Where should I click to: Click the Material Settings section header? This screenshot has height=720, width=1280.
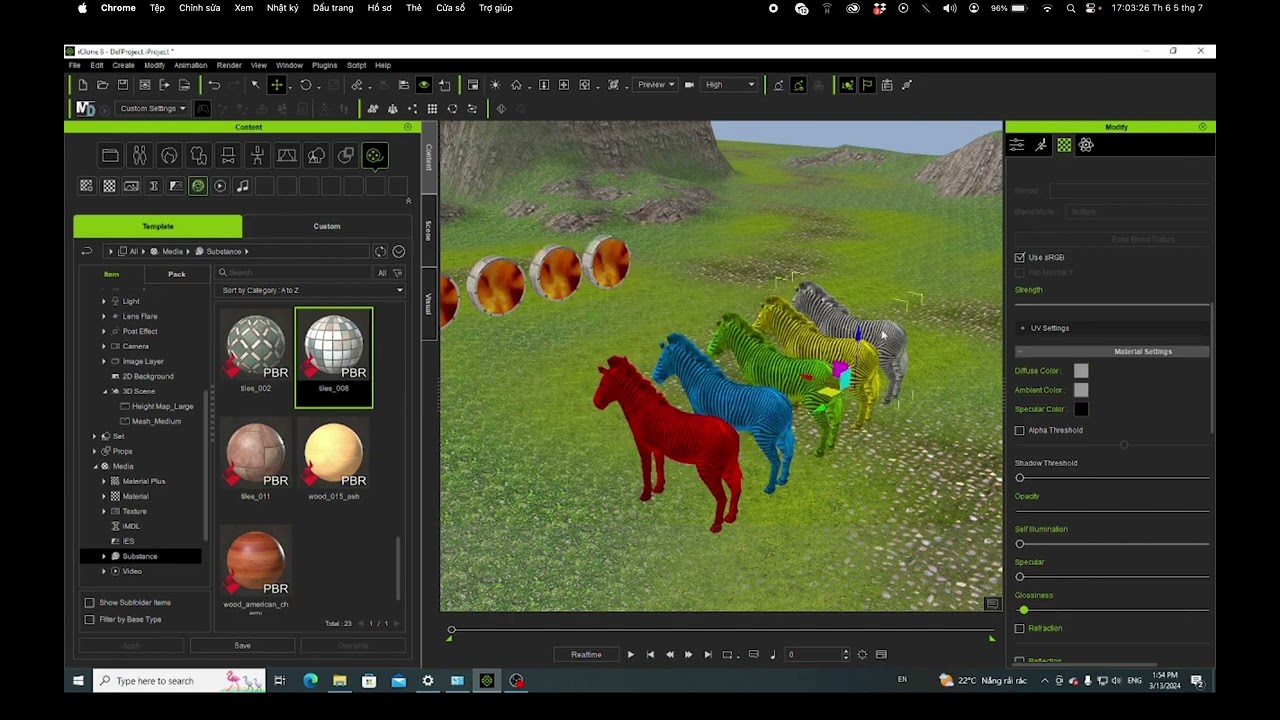pyautogui.click(x=1112, y=351)
